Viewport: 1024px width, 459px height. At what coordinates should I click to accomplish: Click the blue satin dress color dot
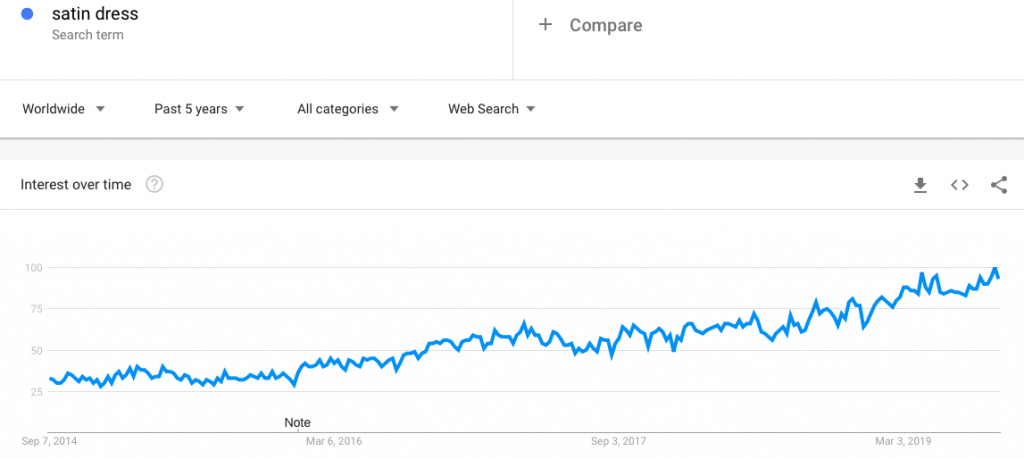(x=27, y=14)
